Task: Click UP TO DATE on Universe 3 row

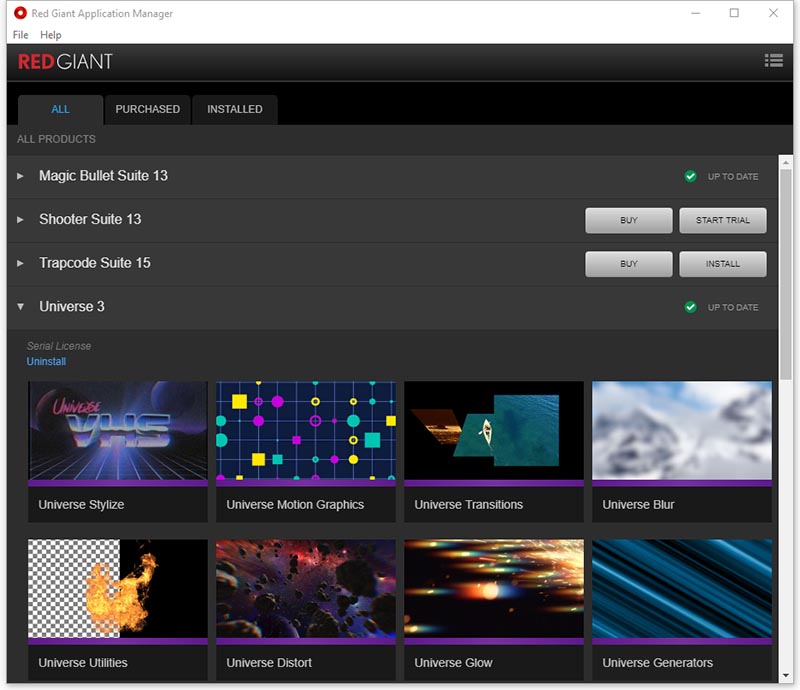Action: pyautogui.click(x=733, y=307)
